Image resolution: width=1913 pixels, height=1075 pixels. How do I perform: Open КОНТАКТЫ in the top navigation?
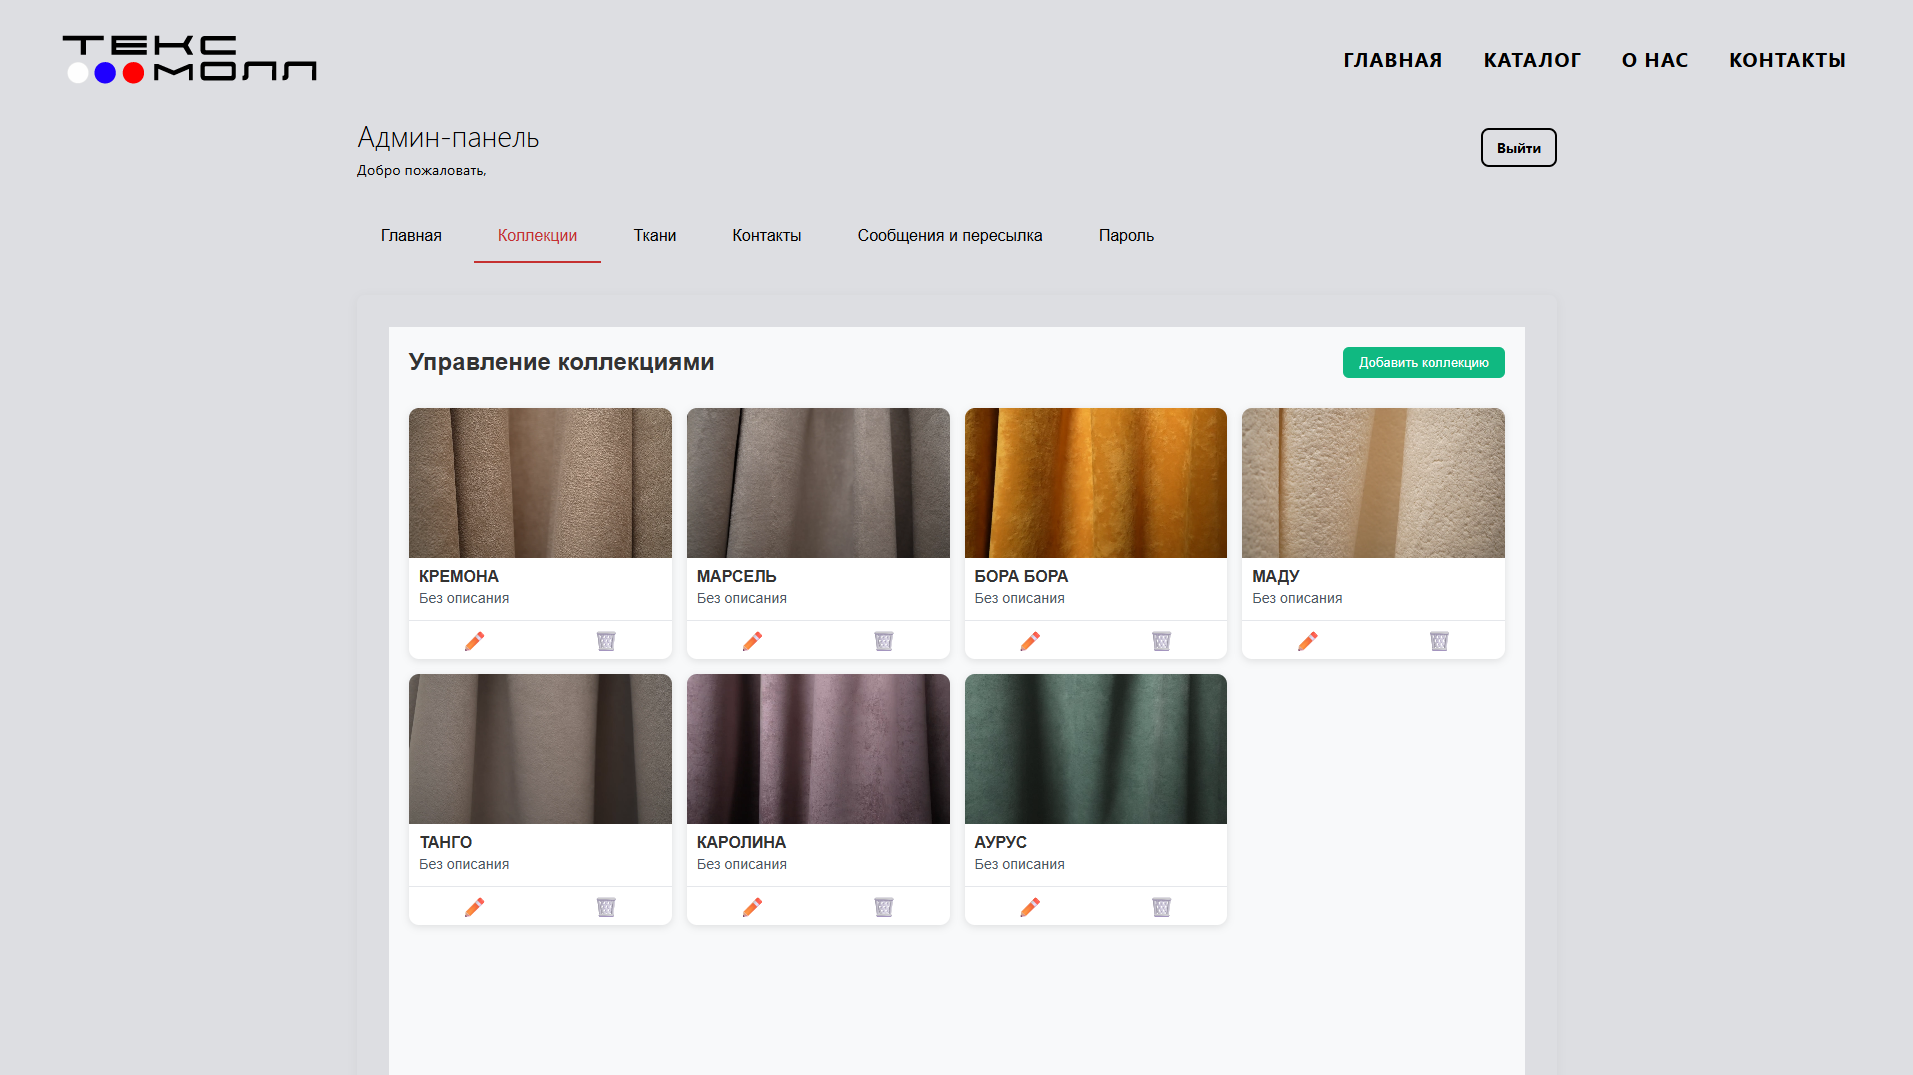click(1788, 60)
